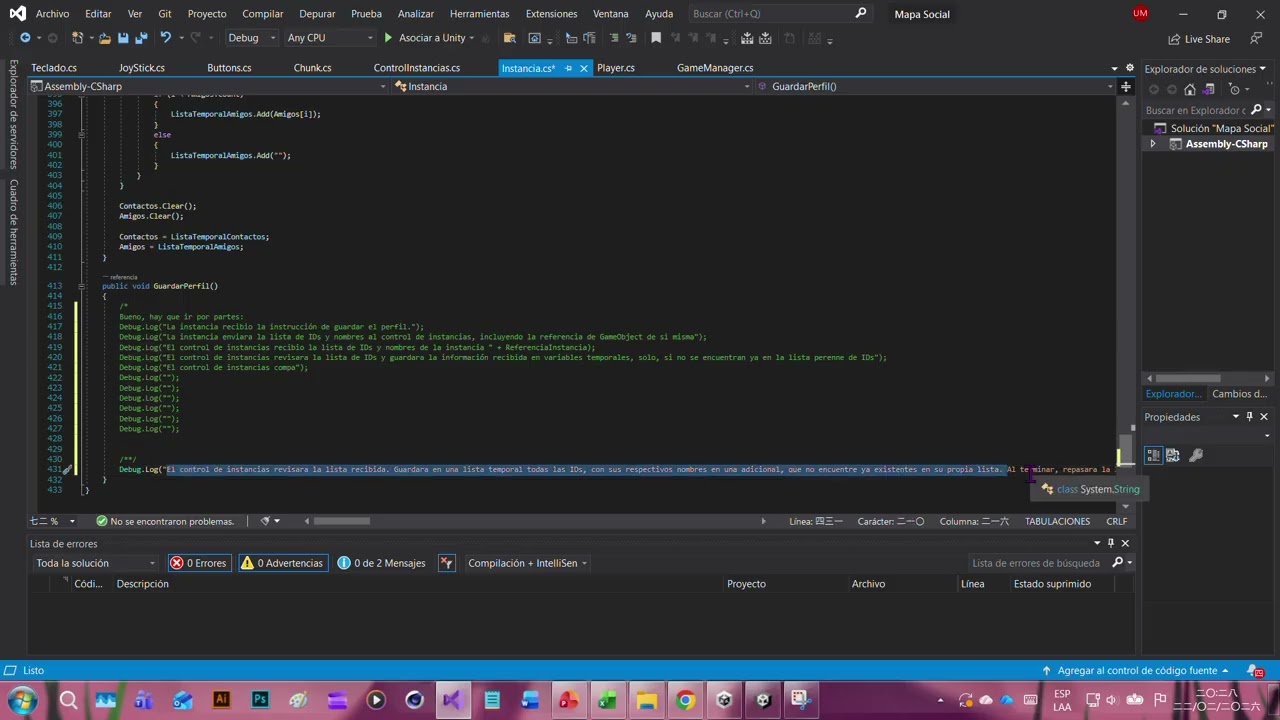
Task: Click the Alphabetical sort icon in Properties
Action: pyautogui.click(x=1173, y=455)
